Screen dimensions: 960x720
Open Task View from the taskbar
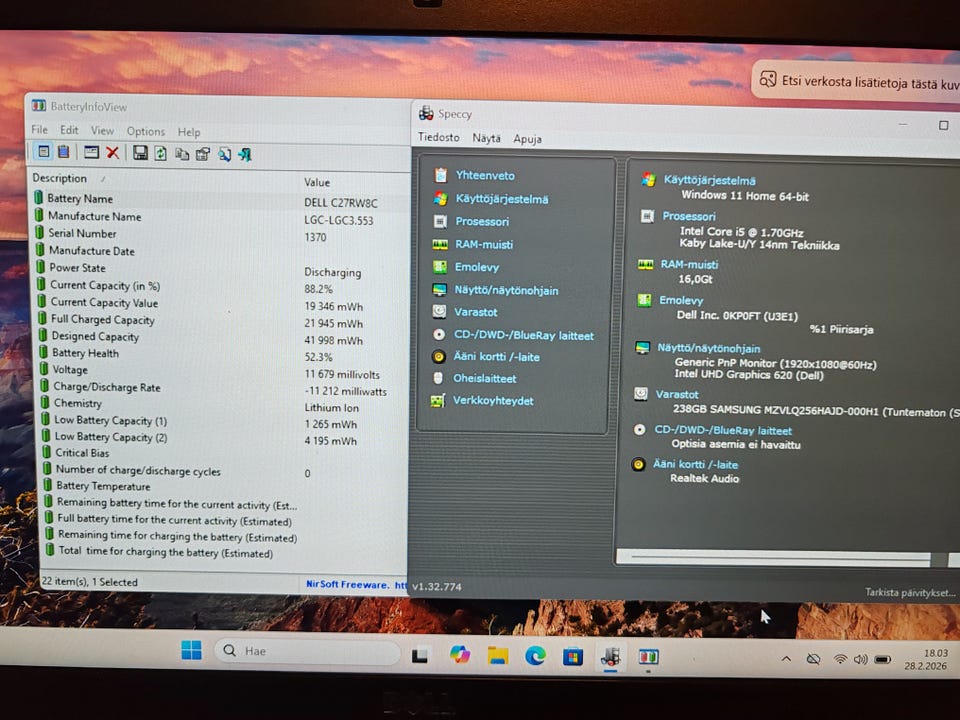pos(420,656)
